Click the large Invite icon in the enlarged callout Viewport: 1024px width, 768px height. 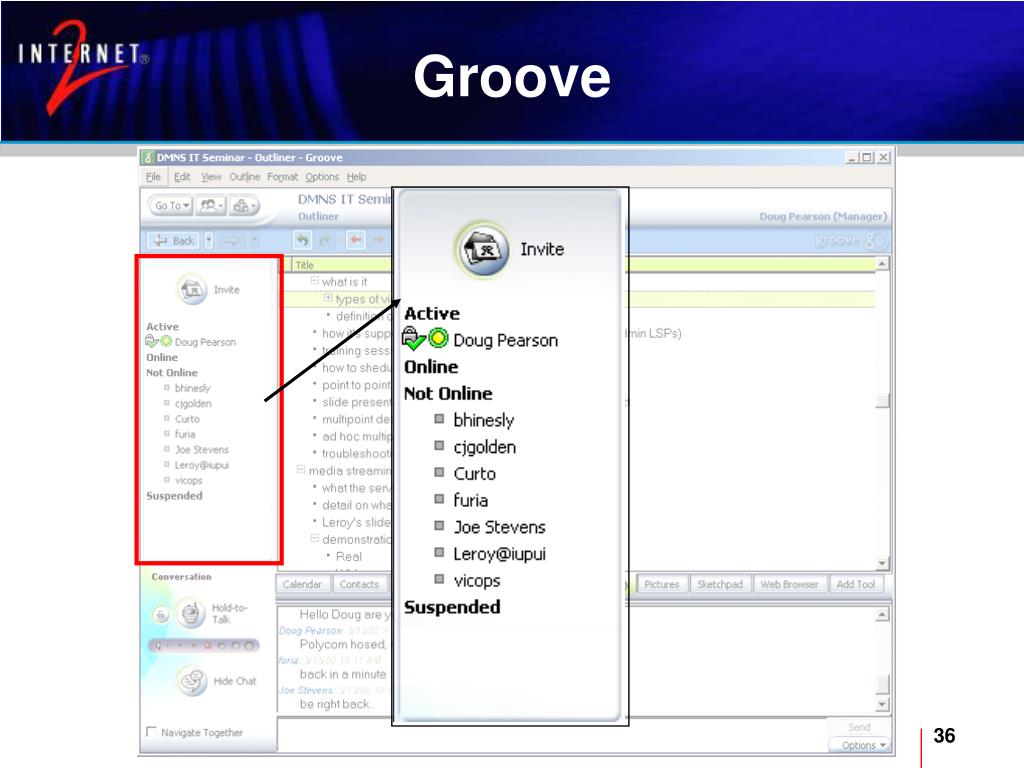(483, 249)
